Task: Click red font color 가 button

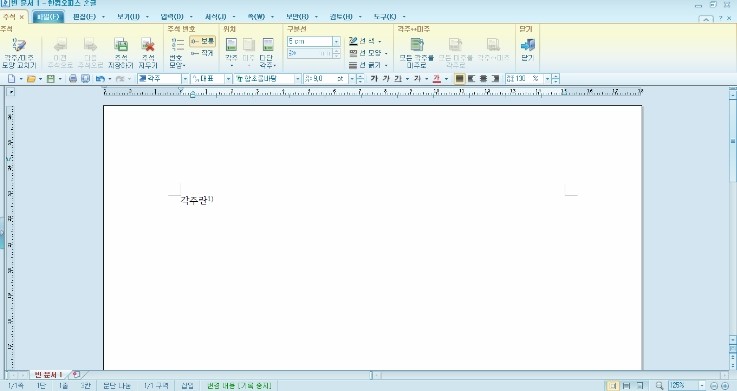Action: (437, 79)
